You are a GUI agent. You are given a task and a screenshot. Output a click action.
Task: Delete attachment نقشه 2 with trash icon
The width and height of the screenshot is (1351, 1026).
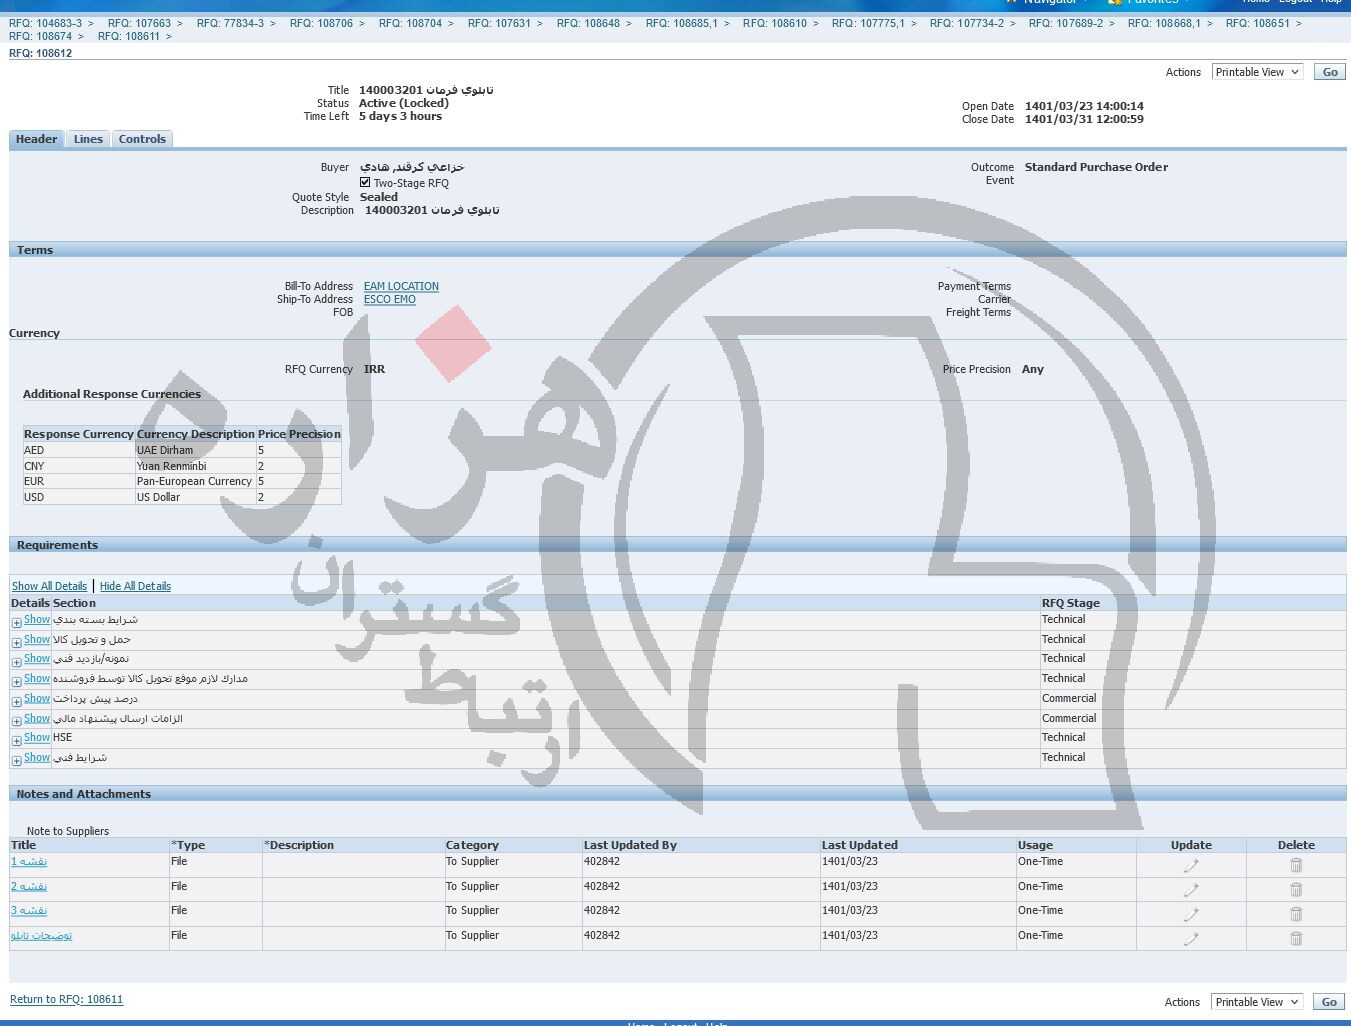pos(1296,890)
